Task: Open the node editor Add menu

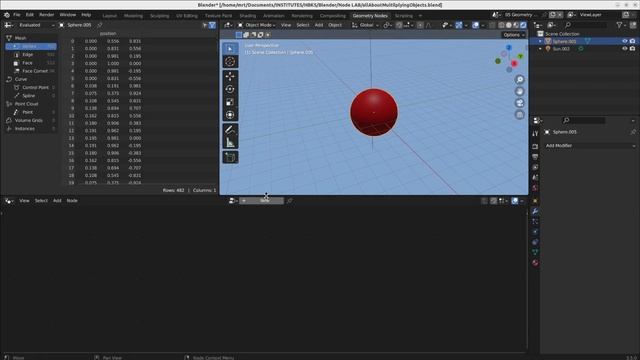Action: pos(57,201)
